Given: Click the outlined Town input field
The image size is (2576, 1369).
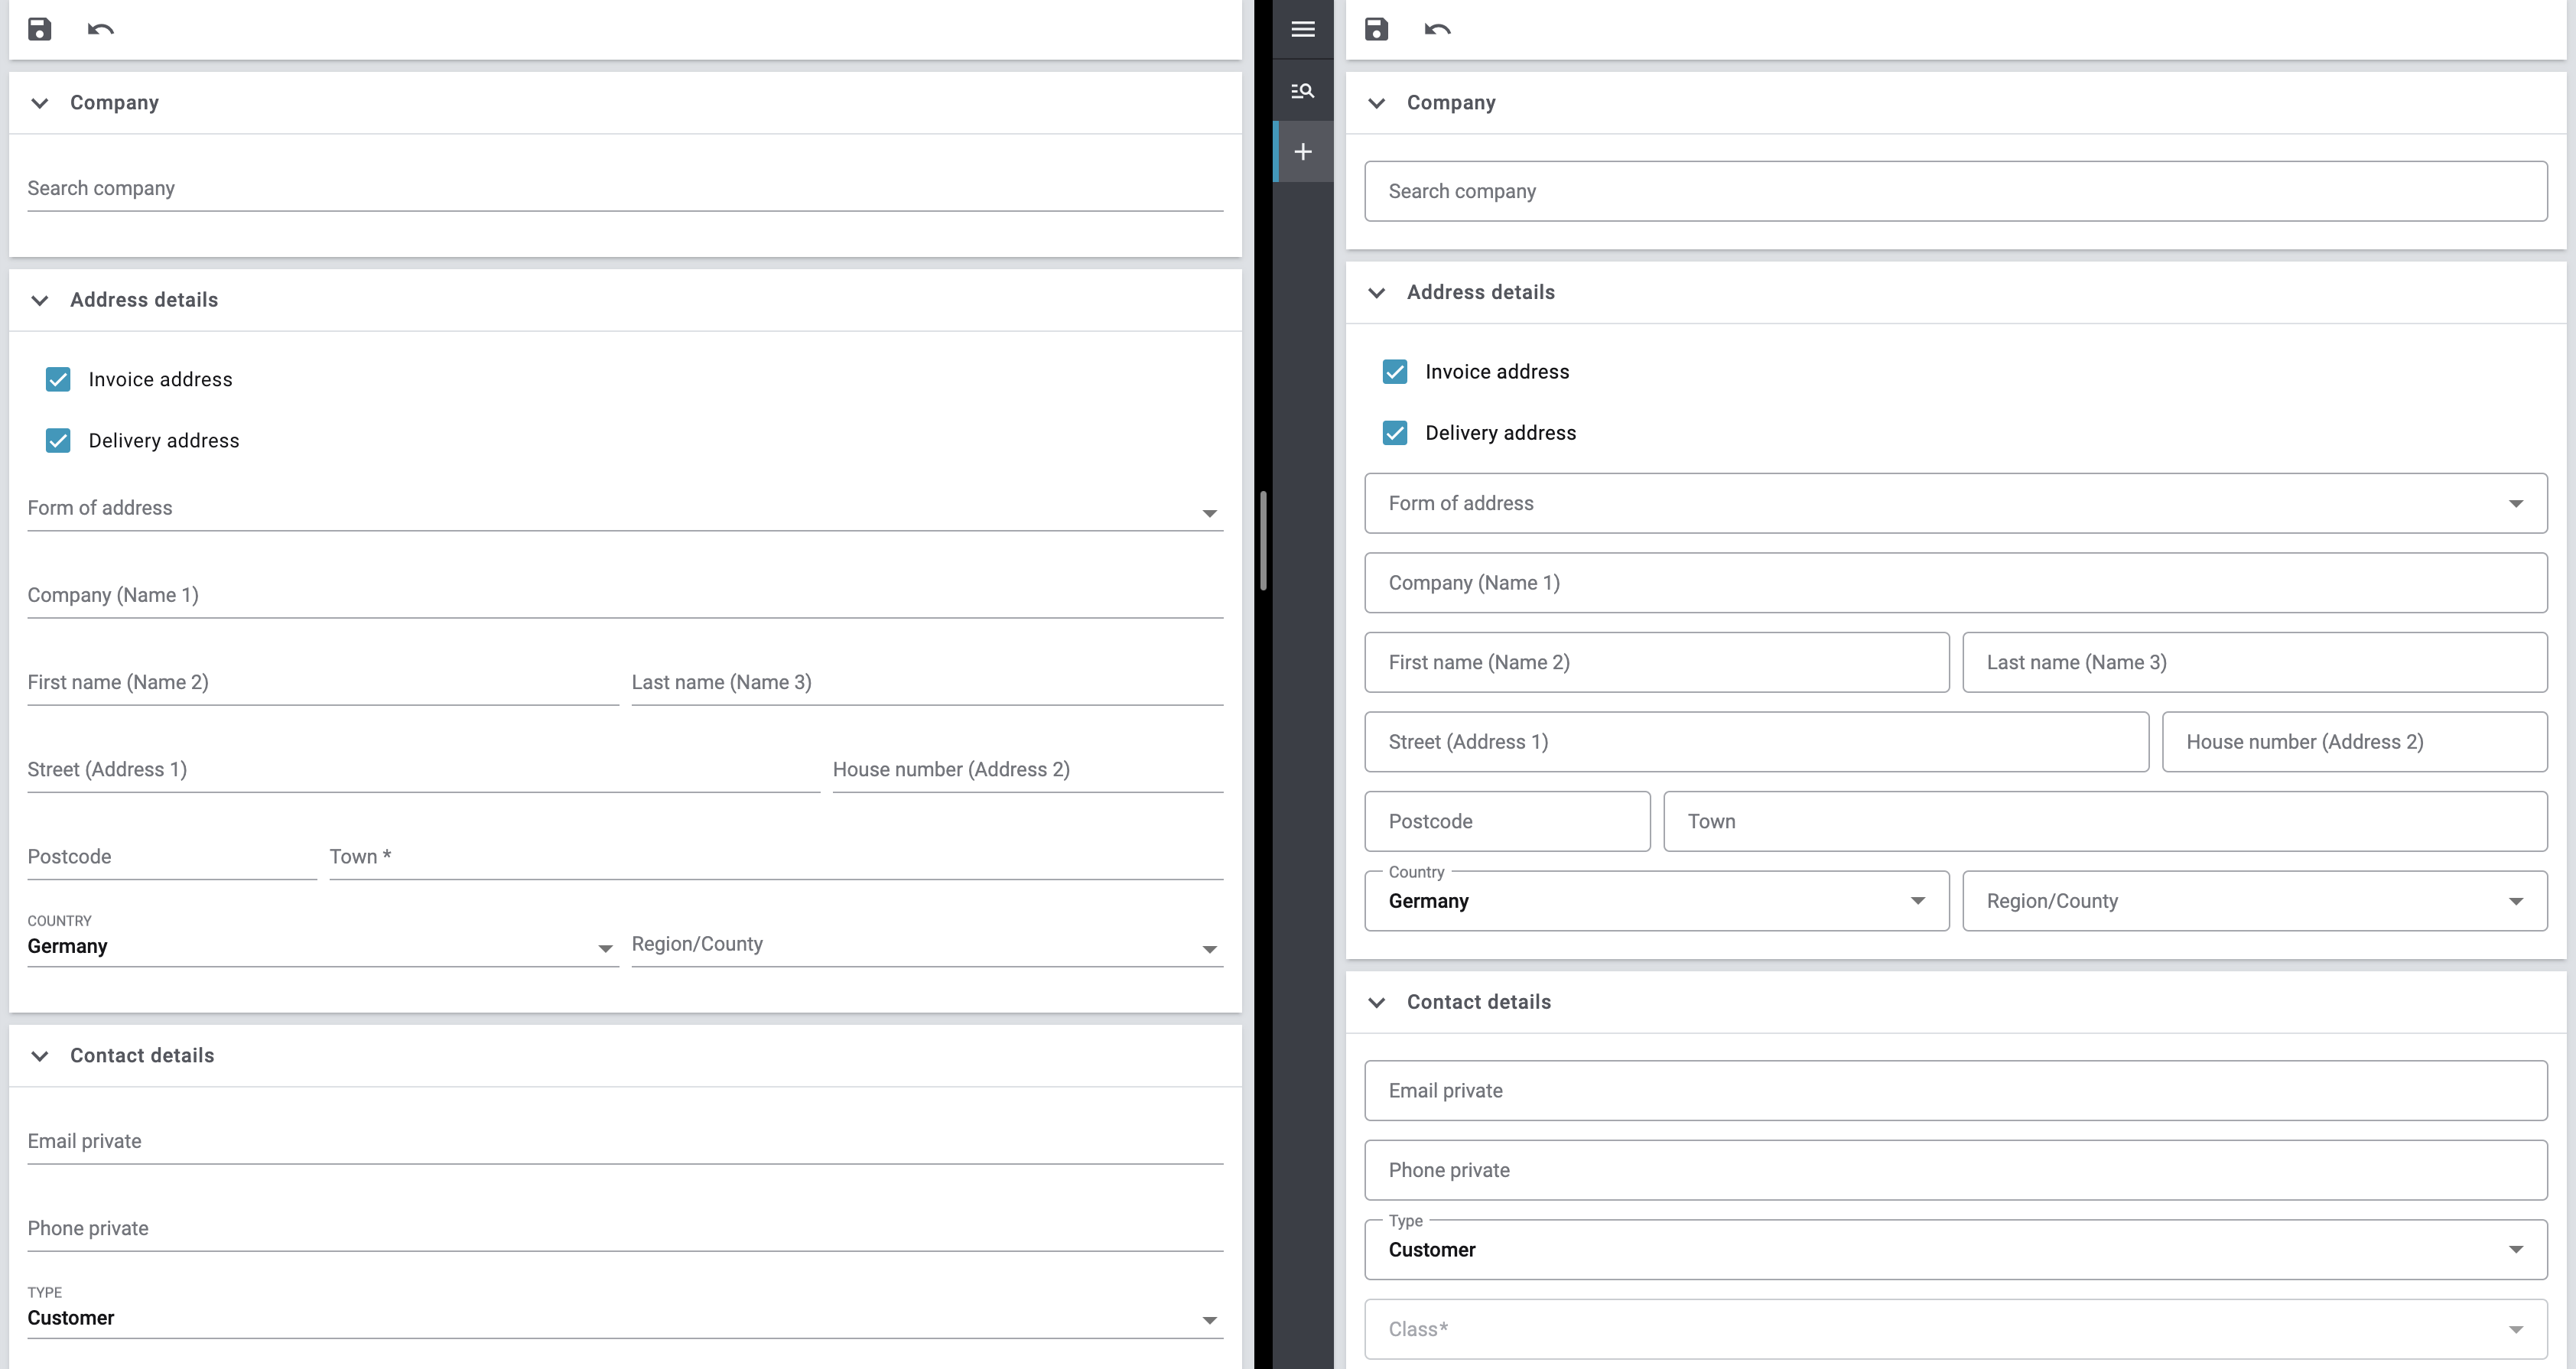Looking at the screenshot, I should pyautogui.click(x=2104, y=821).
